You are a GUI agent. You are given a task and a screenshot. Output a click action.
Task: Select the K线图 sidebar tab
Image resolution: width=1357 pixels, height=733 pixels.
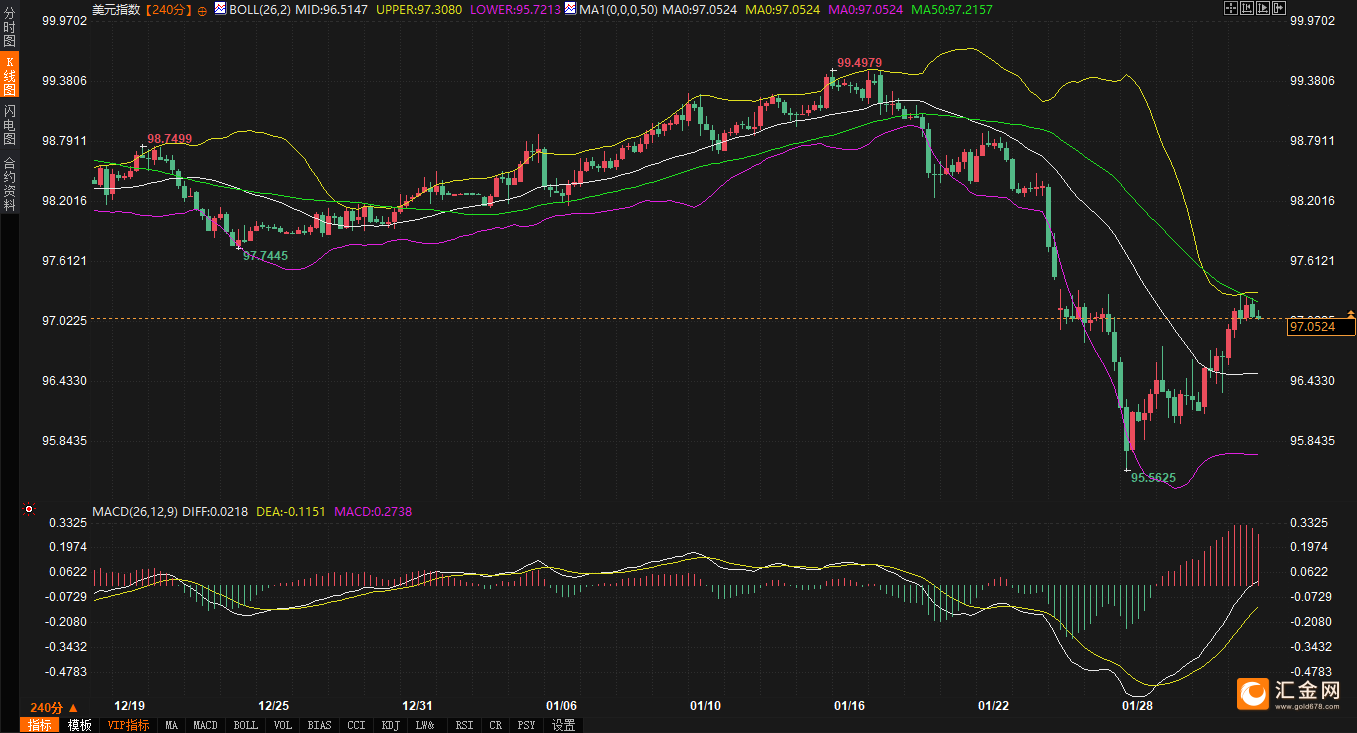(10, 77)
